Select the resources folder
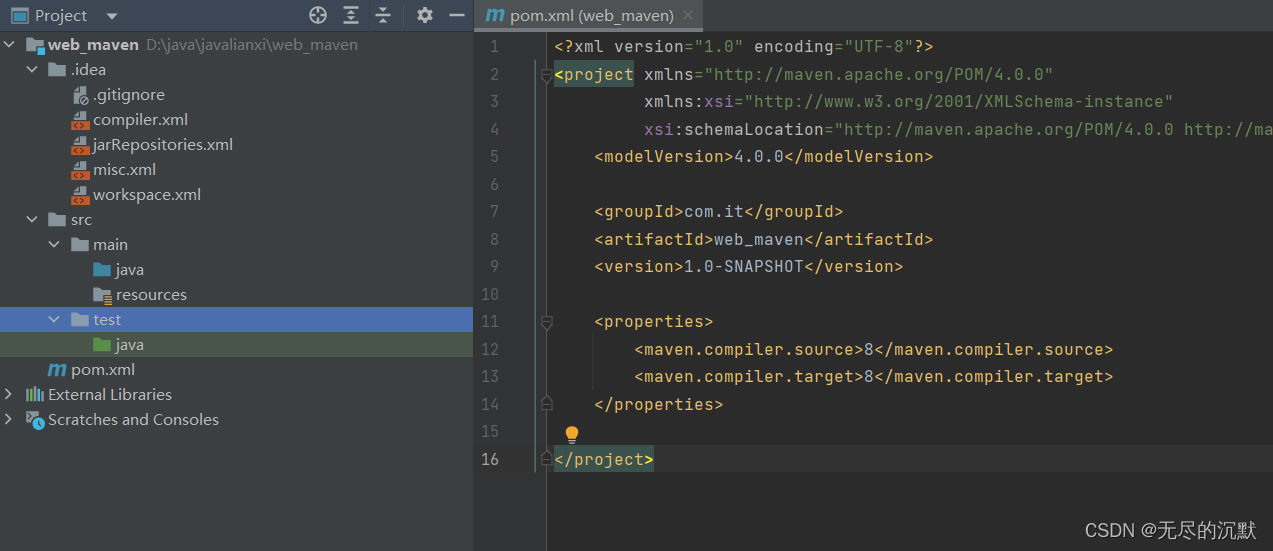 pyautogui.click(x=151, y=295)
